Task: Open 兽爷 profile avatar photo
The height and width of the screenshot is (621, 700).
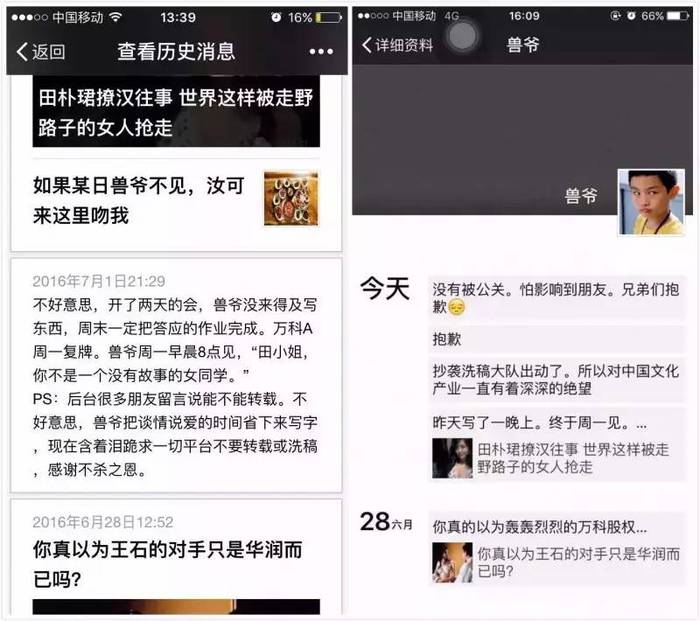Action: [x=651, y=202]
